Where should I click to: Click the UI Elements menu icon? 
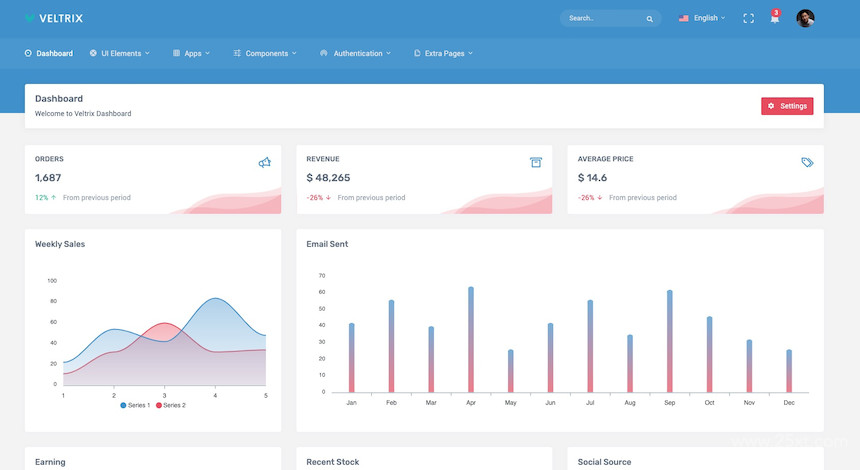(93, 53)
